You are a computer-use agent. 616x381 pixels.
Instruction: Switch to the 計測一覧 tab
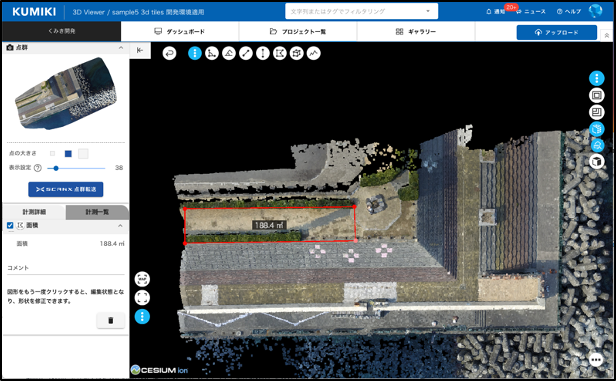[x=97, y=212]
